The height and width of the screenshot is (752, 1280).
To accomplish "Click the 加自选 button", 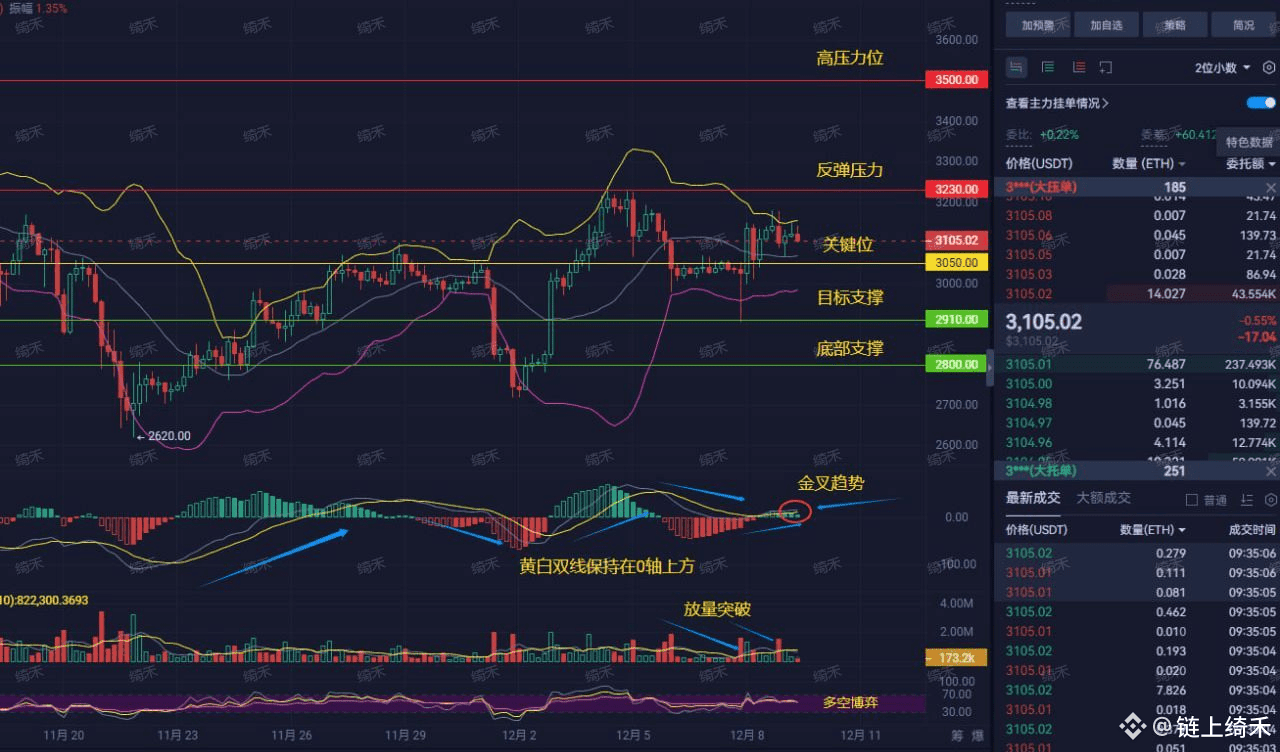I will (x=1106, y=25).
